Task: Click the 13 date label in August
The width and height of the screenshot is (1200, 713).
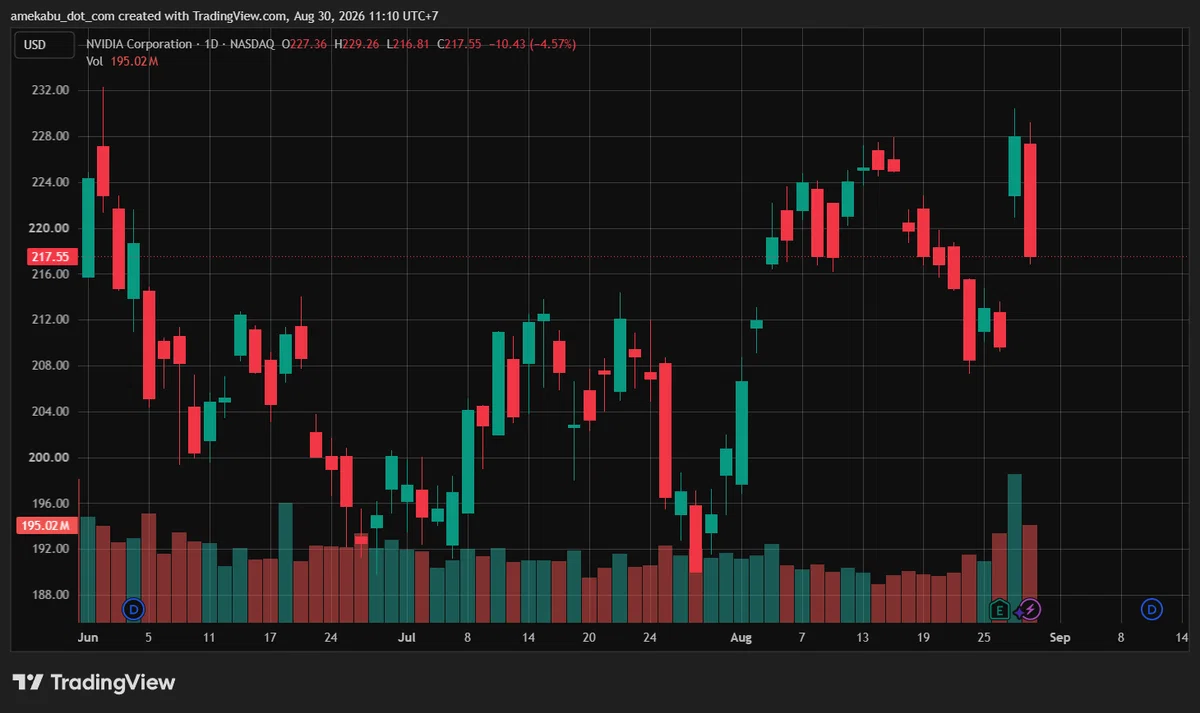Action: 862,637
